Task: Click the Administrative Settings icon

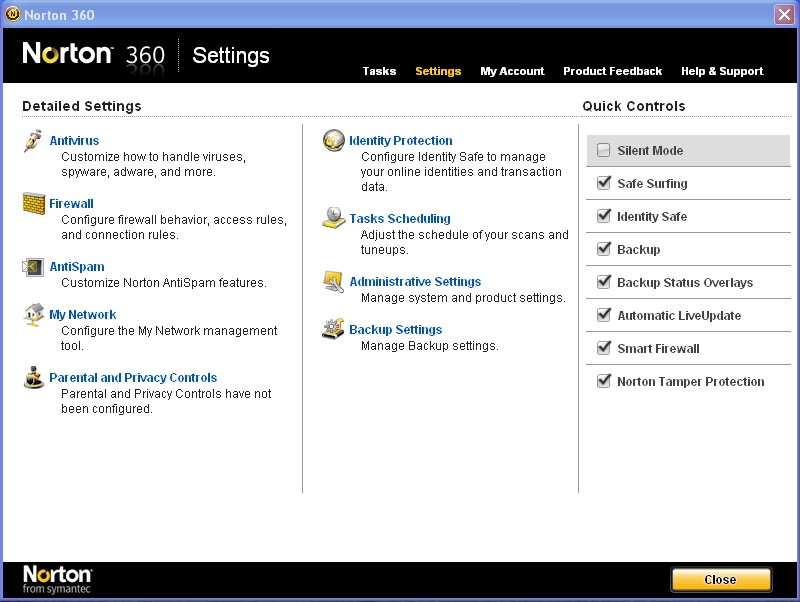Action: (333, 282)
